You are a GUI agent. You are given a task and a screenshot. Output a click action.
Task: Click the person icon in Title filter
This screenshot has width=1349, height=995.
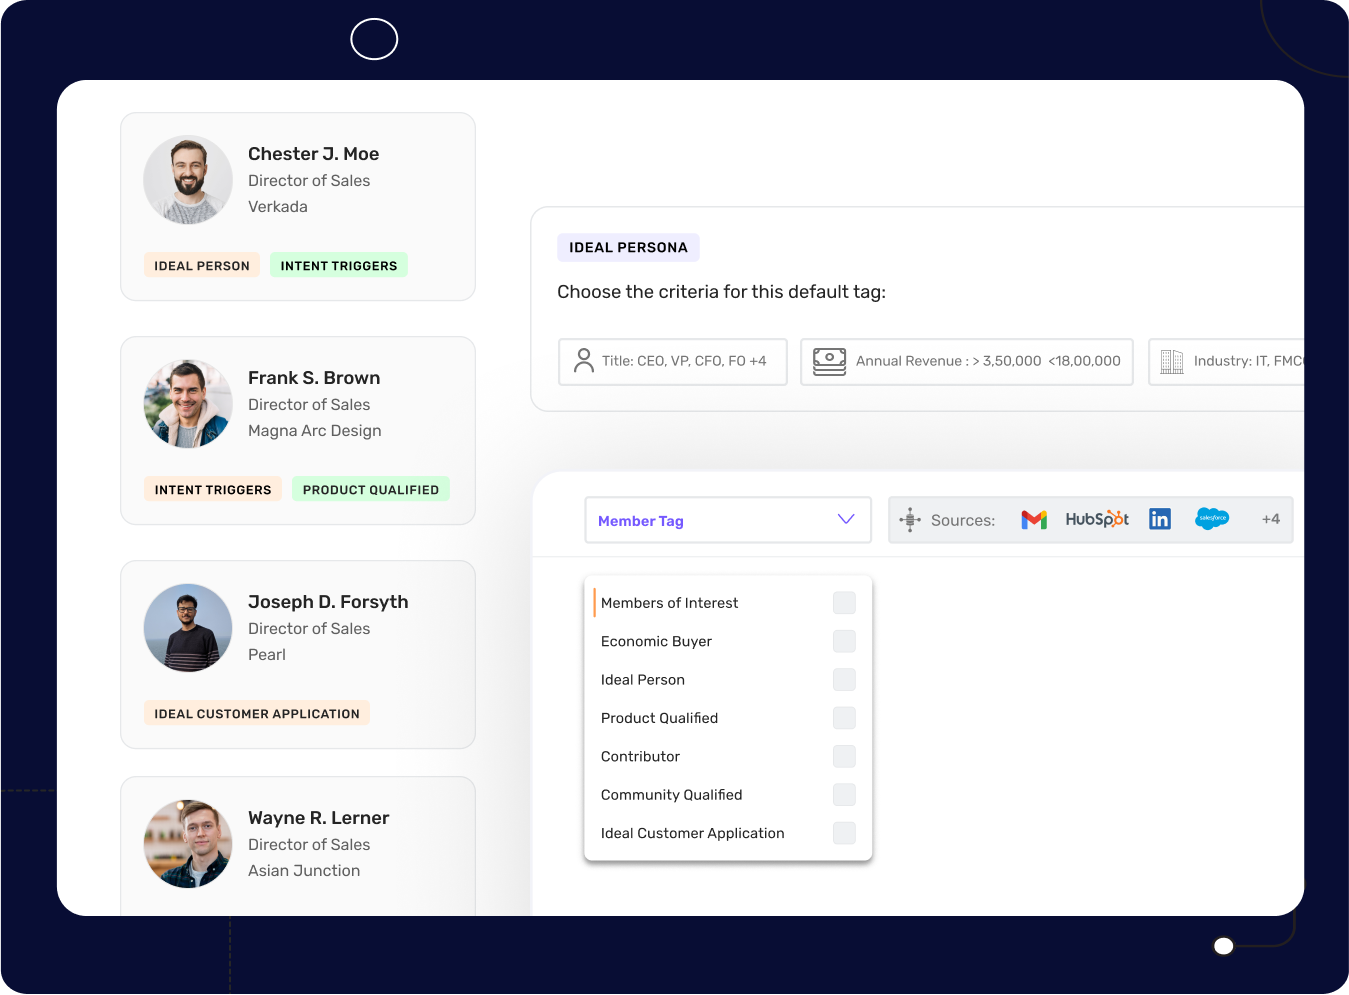[x=584, y=361]
